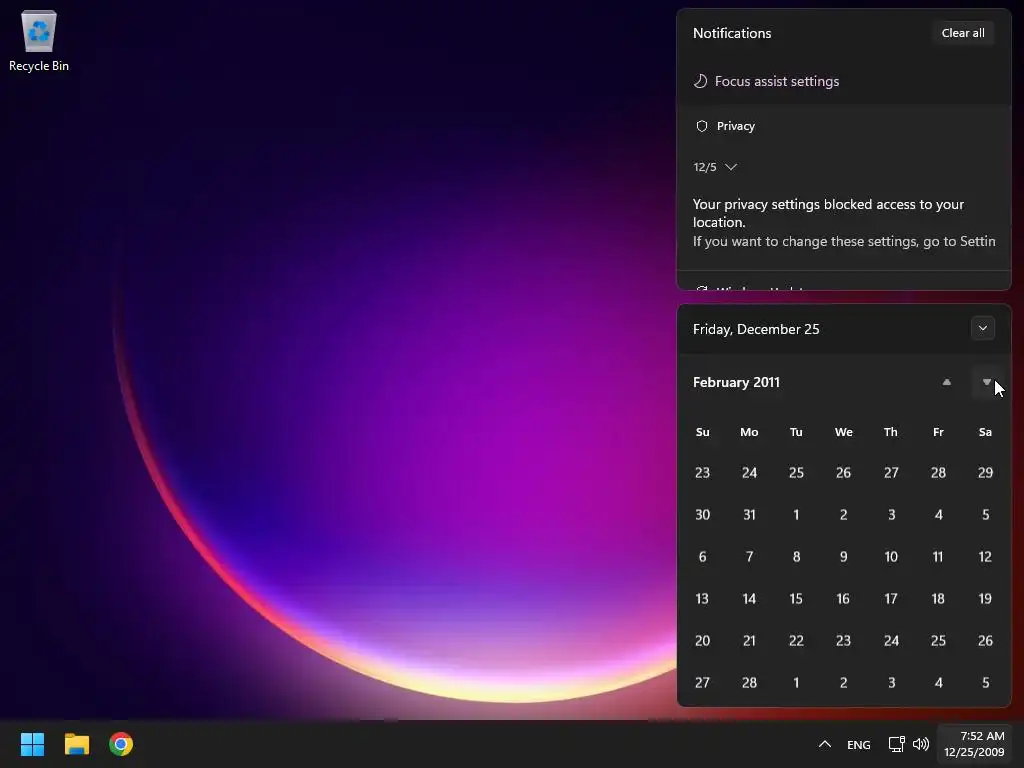
Task: Select March 1 in the last row
Action: (796, 682)
